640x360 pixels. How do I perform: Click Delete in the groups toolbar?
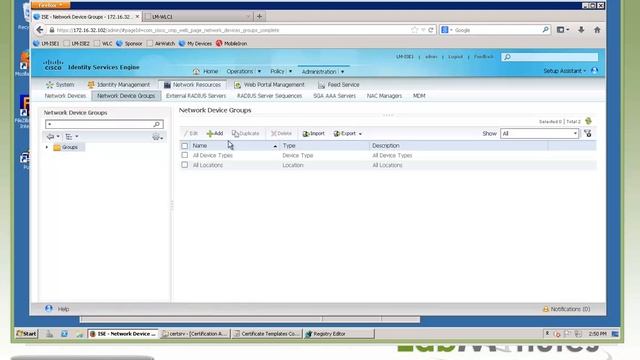281,133
